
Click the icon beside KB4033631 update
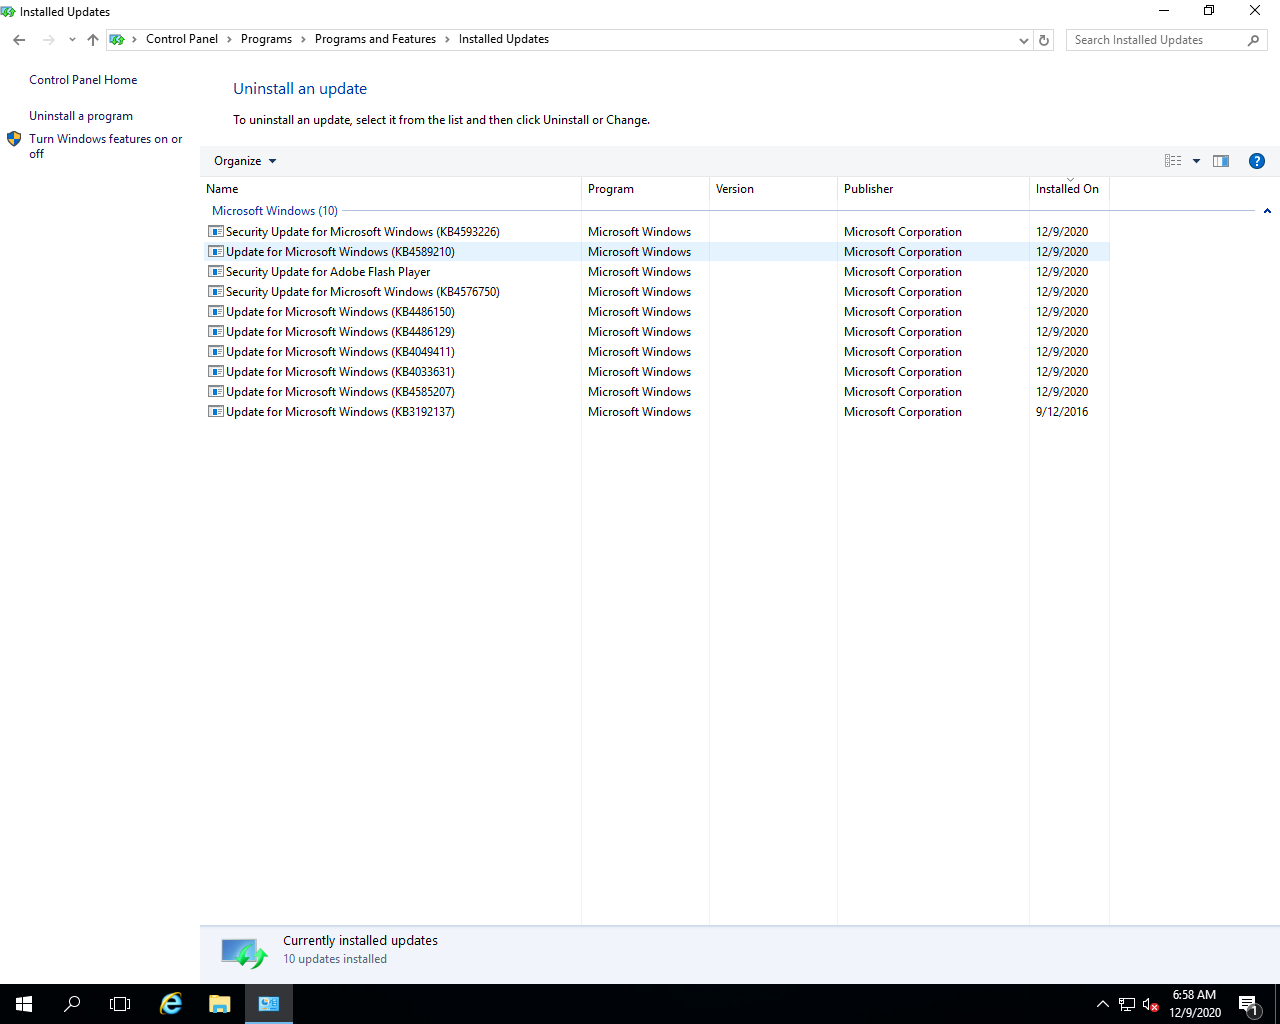tap(215, 372)
